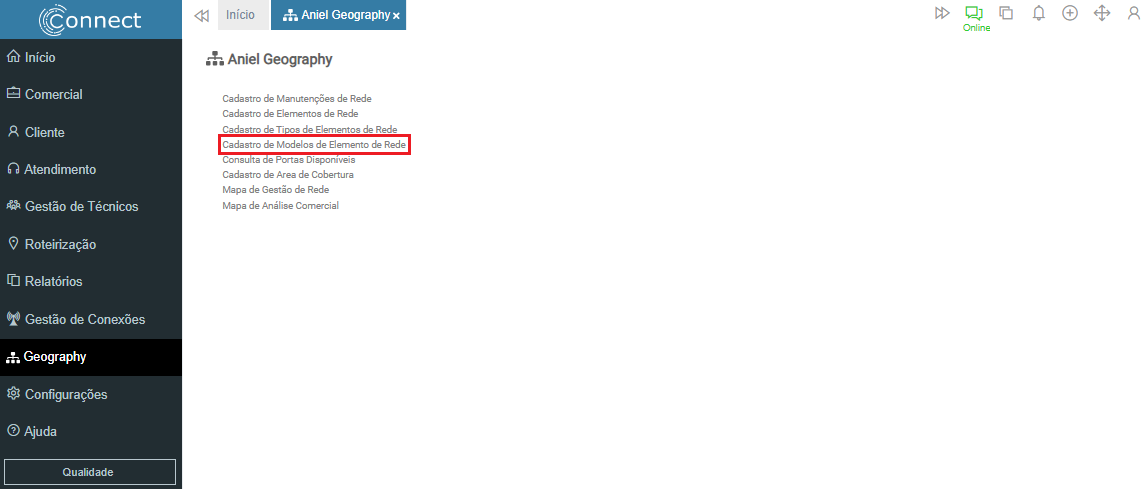This screenshot has width=1147, height=489.
Task: Open Consulta de Portas Disponíveis link
Action: pyautogui.click(x=288, y=160)
